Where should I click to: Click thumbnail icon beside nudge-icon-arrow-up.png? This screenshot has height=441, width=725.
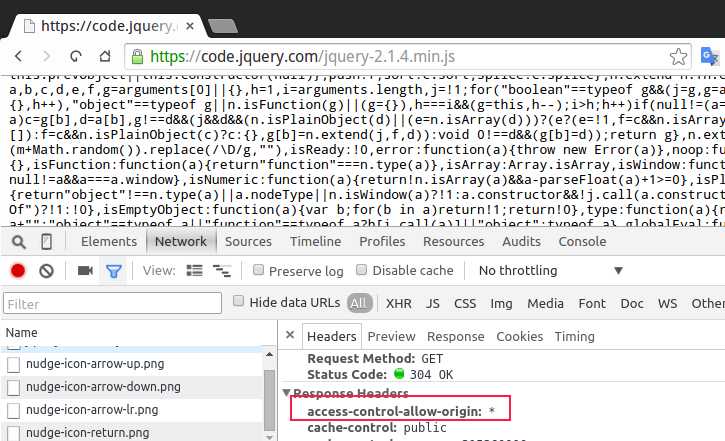pyautogui.click(x=13, y=365)
